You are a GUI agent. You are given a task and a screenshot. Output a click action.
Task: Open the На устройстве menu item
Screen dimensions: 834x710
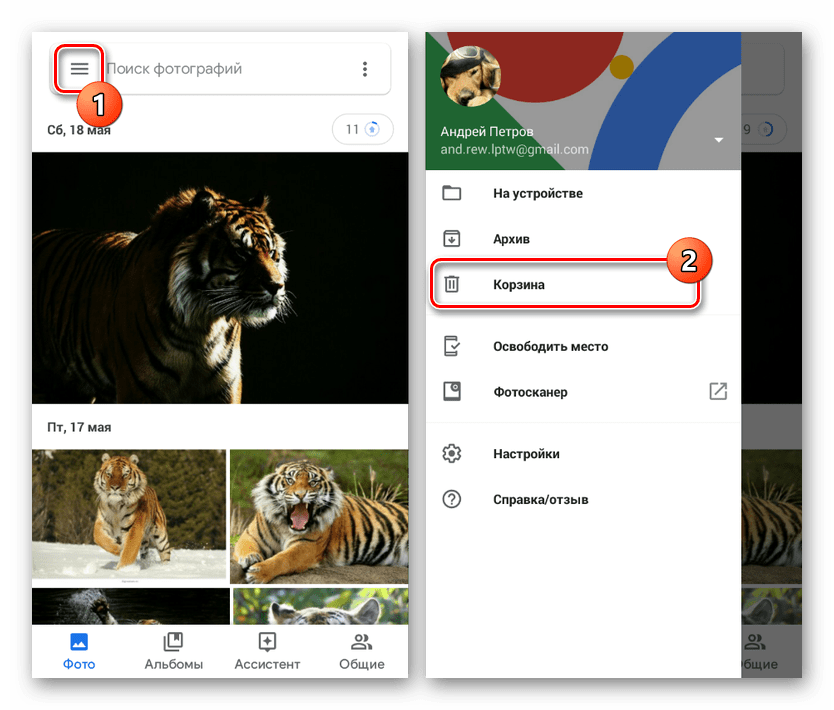[537, 193]
